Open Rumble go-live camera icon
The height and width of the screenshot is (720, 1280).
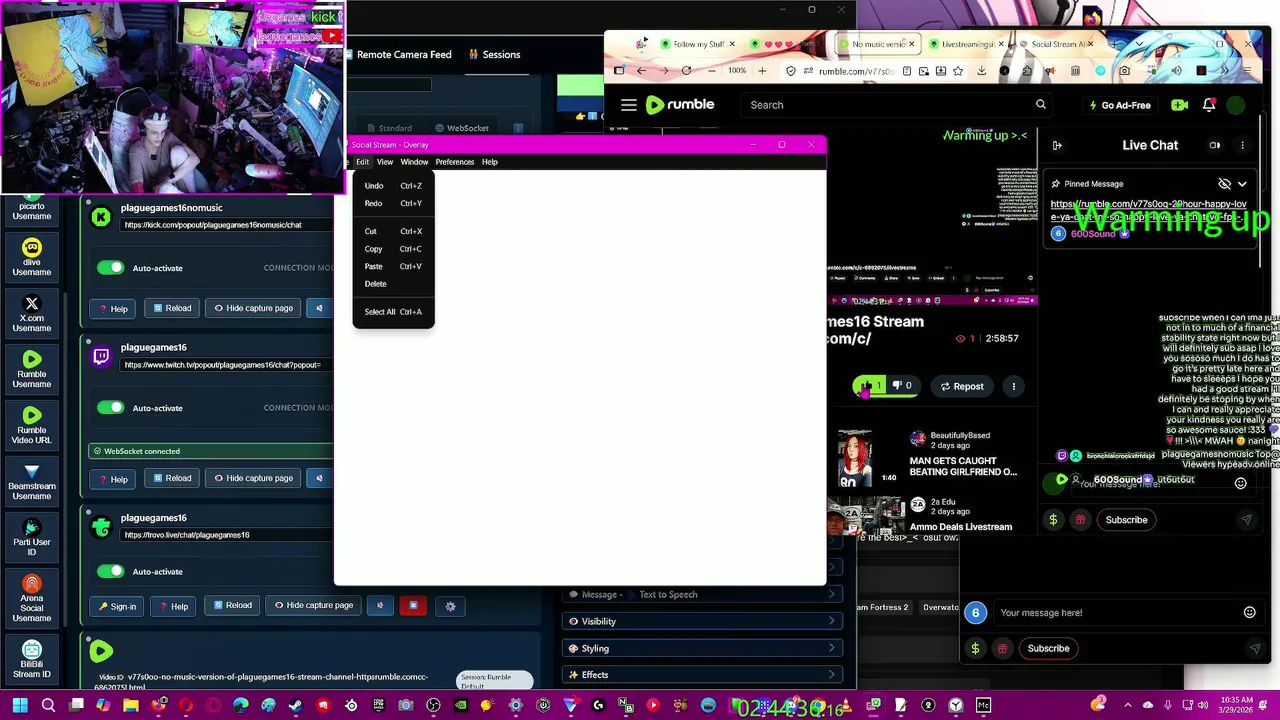pos(1179,105)
